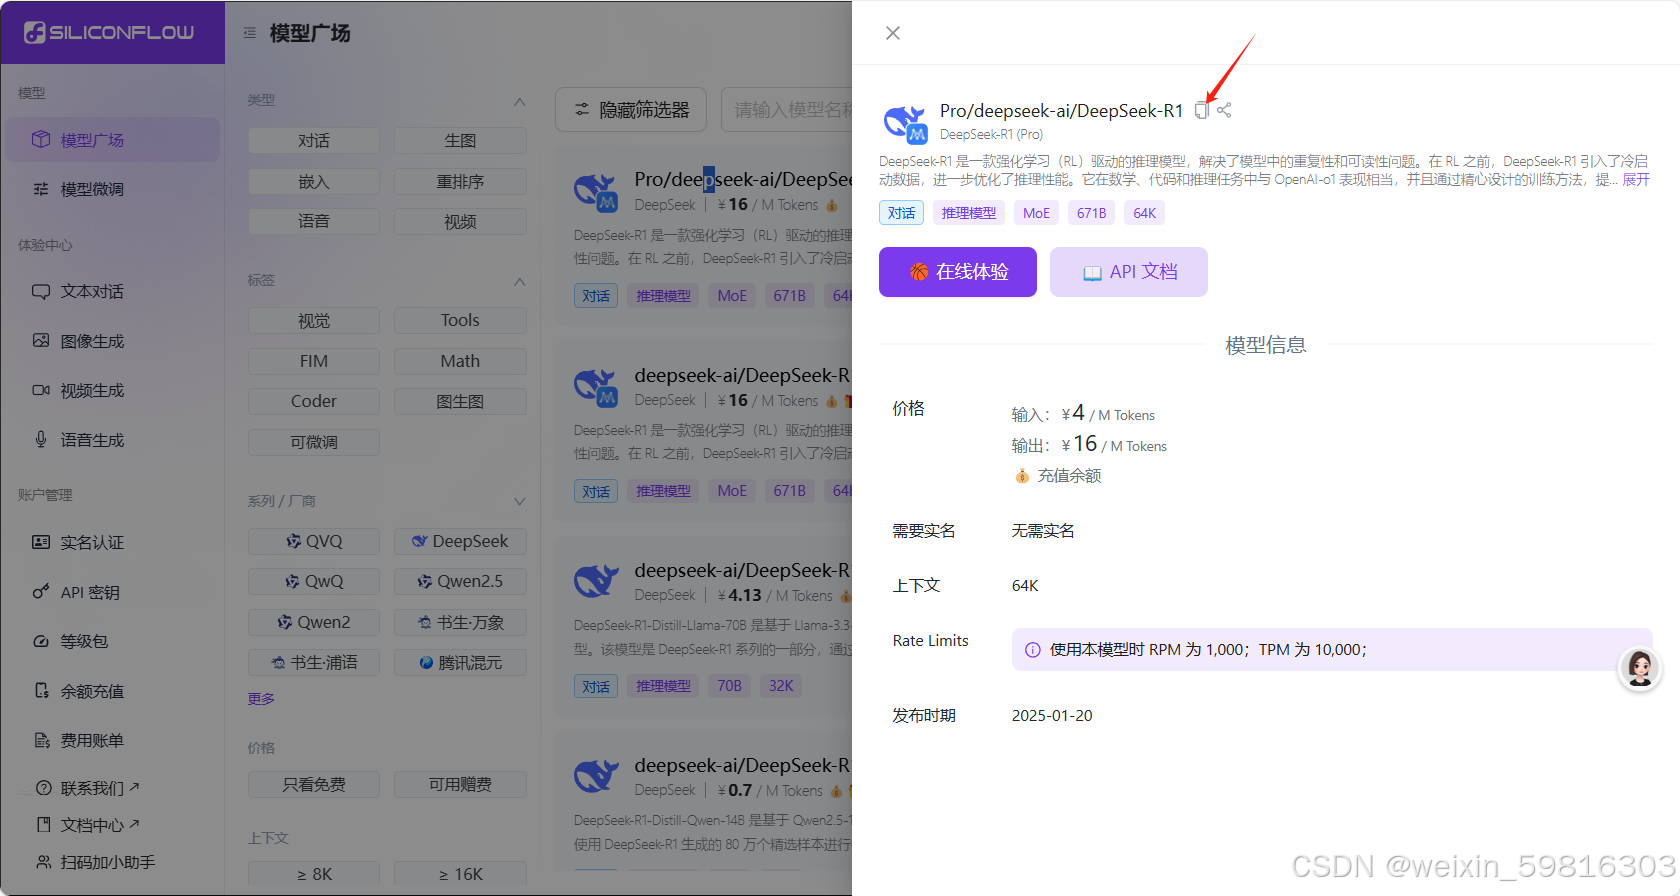Collapse the 标签 filter section
The image size is (1680, 896).
click(519, 282)
